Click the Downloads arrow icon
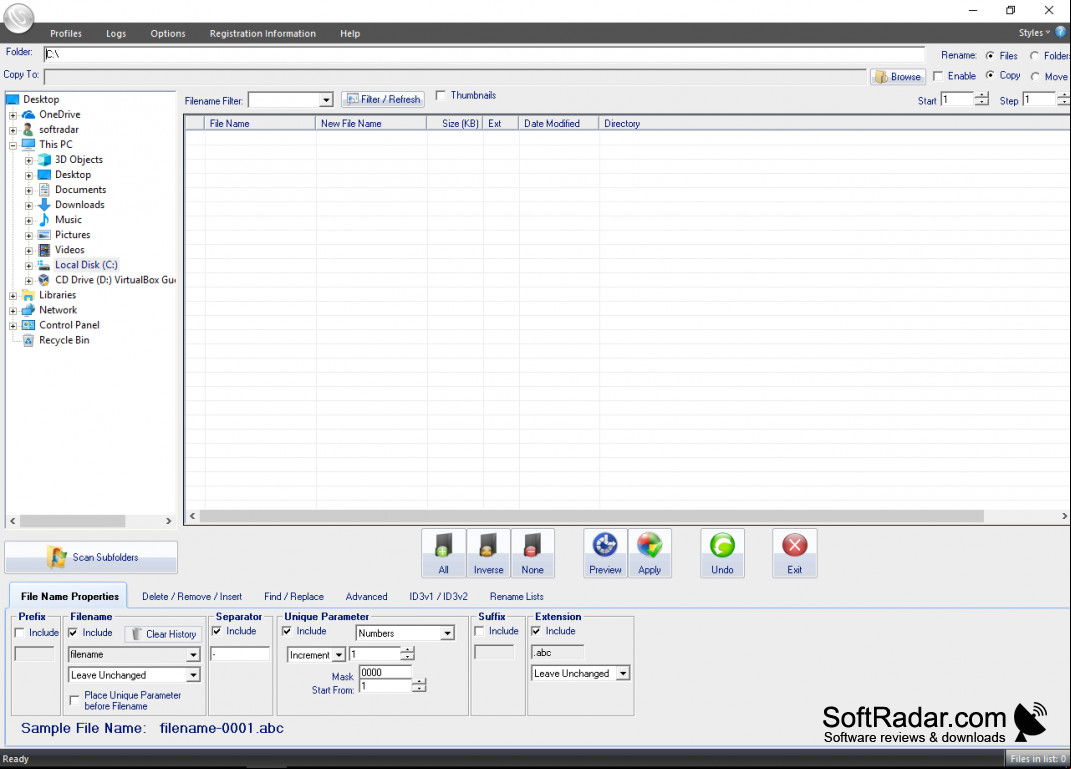This screenshot has width=1071, height=769. tap(44, 205)
